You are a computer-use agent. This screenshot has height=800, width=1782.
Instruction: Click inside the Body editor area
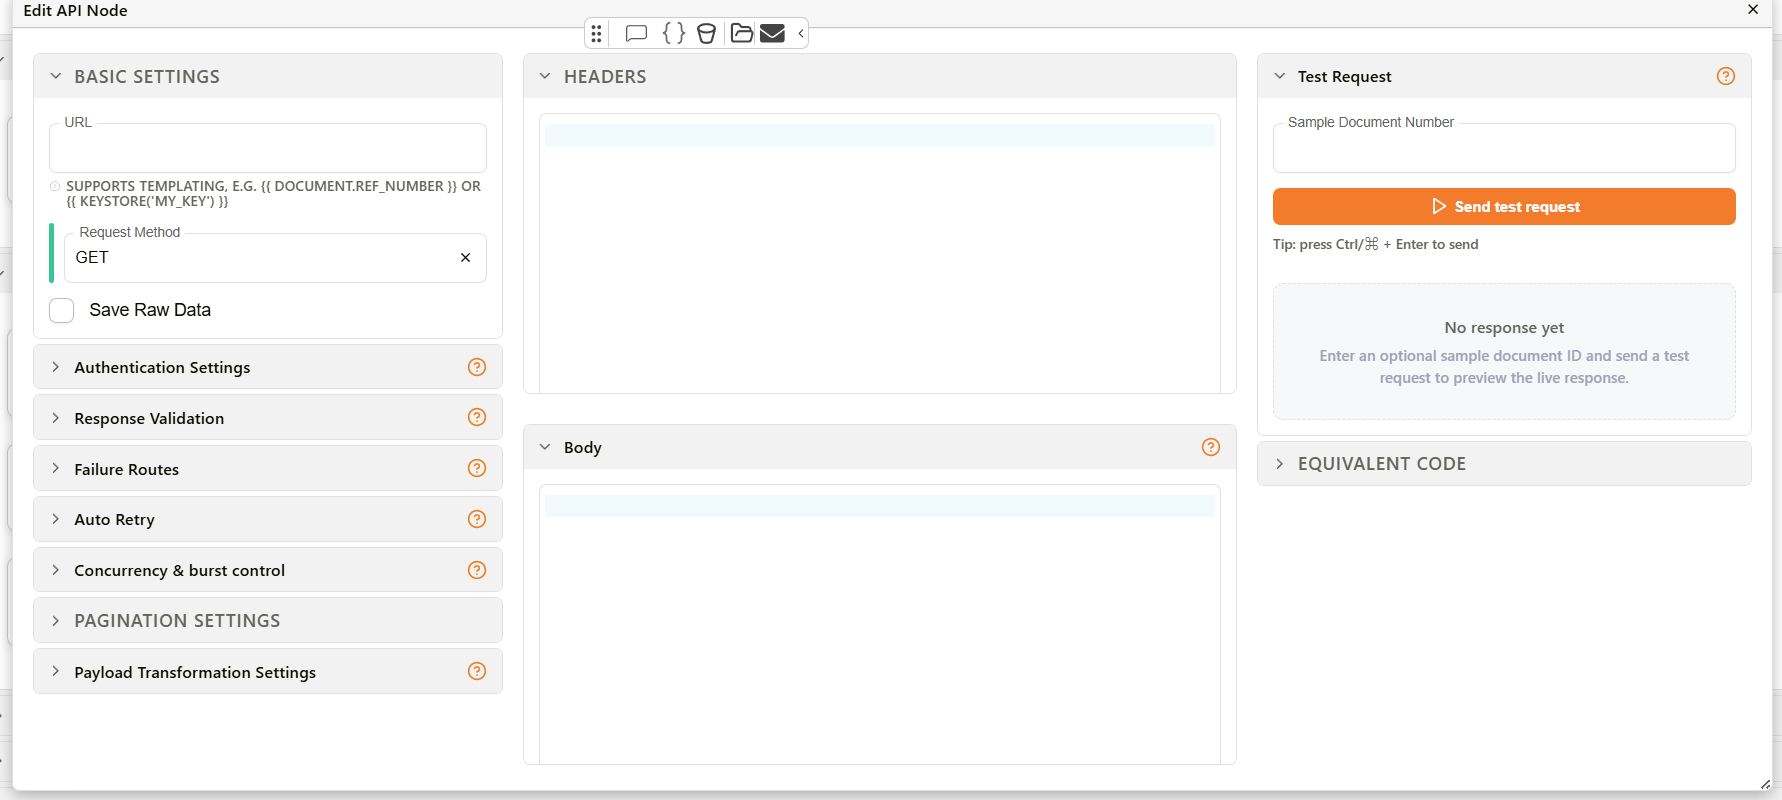(x=880, y=624)
